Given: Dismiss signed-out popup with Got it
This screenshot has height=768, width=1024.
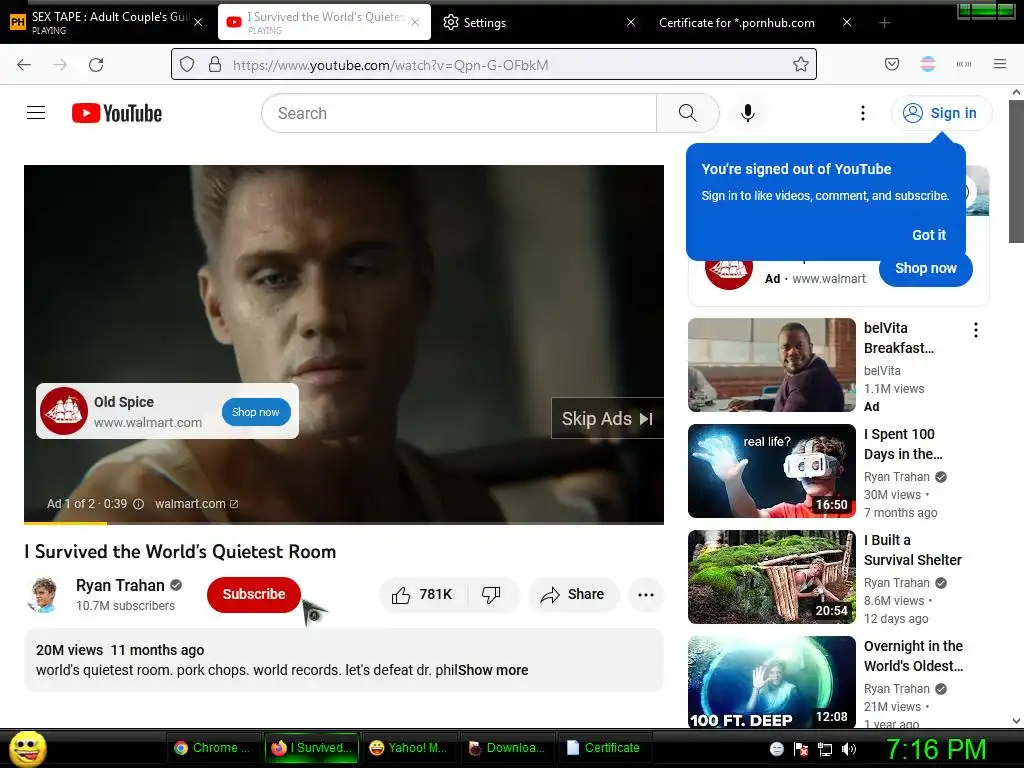Looking at the screenshot, I should pyautogui.click(x=929, y=235).
